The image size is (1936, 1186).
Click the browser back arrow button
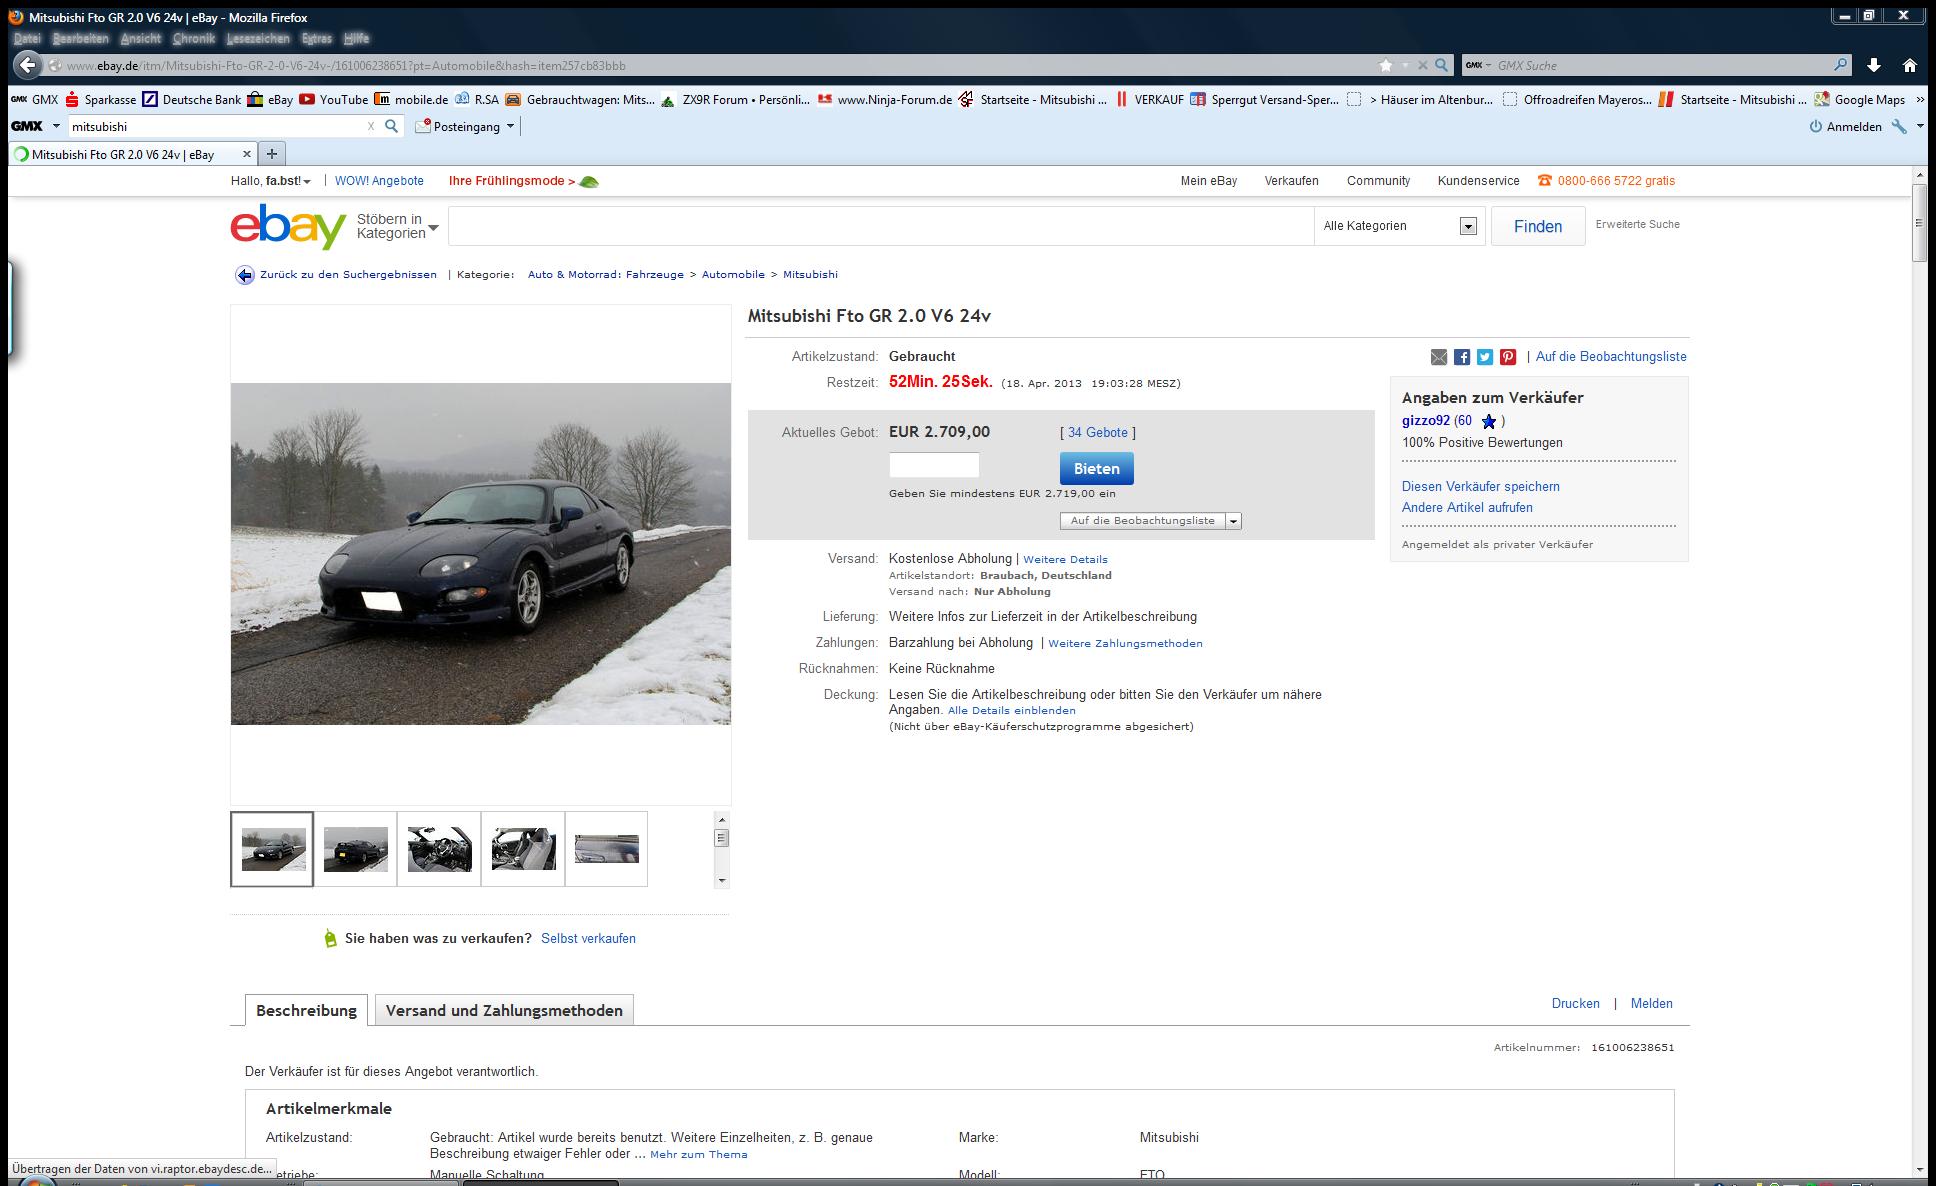click(x=28, y=65)
